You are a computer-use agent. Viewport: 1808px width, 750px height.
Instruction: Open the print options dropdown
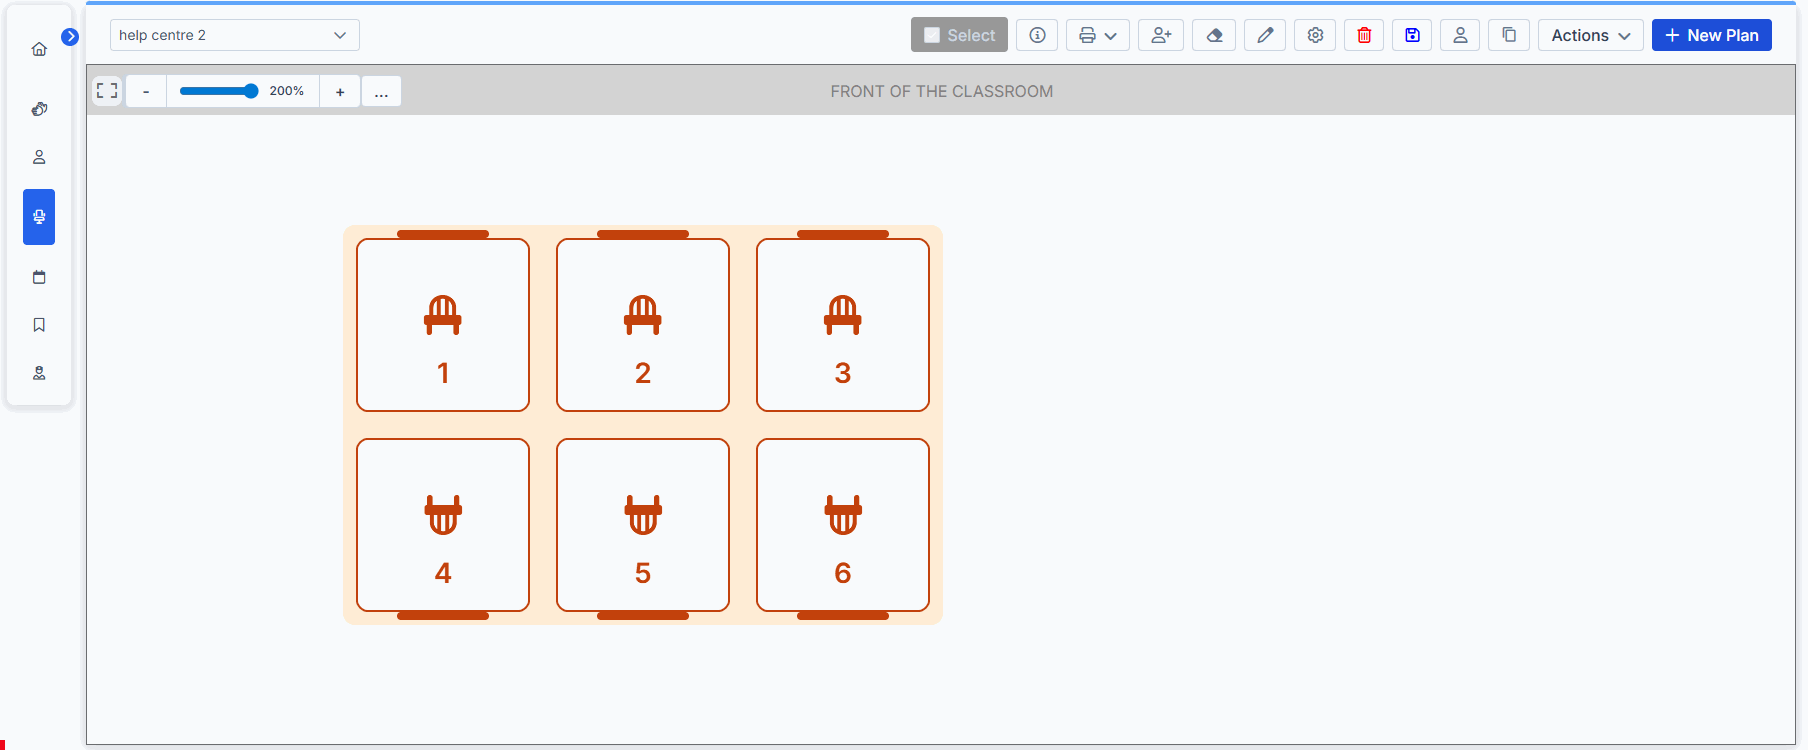(x=1097, y=35)
